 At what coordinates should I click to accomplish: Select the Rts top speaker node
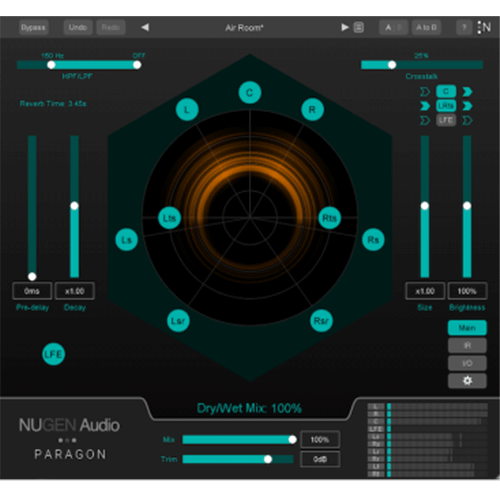pyautogui.click(x=330, y=218)
